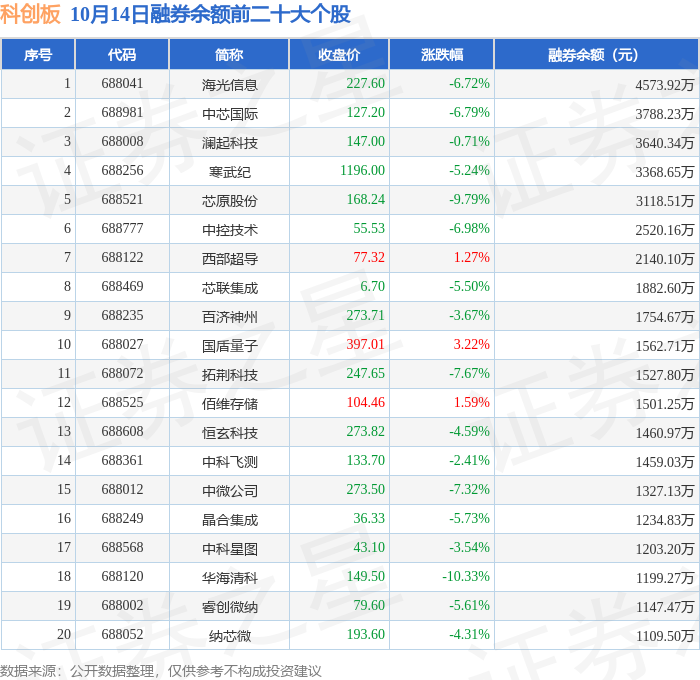
Task: Click change value -7.32%
Action: tap(469, 490)
